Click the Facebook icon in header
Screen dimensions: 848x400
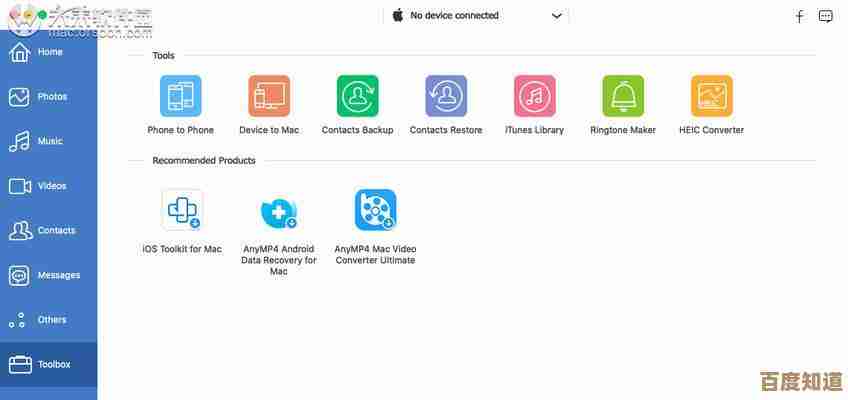coord(799,16)
